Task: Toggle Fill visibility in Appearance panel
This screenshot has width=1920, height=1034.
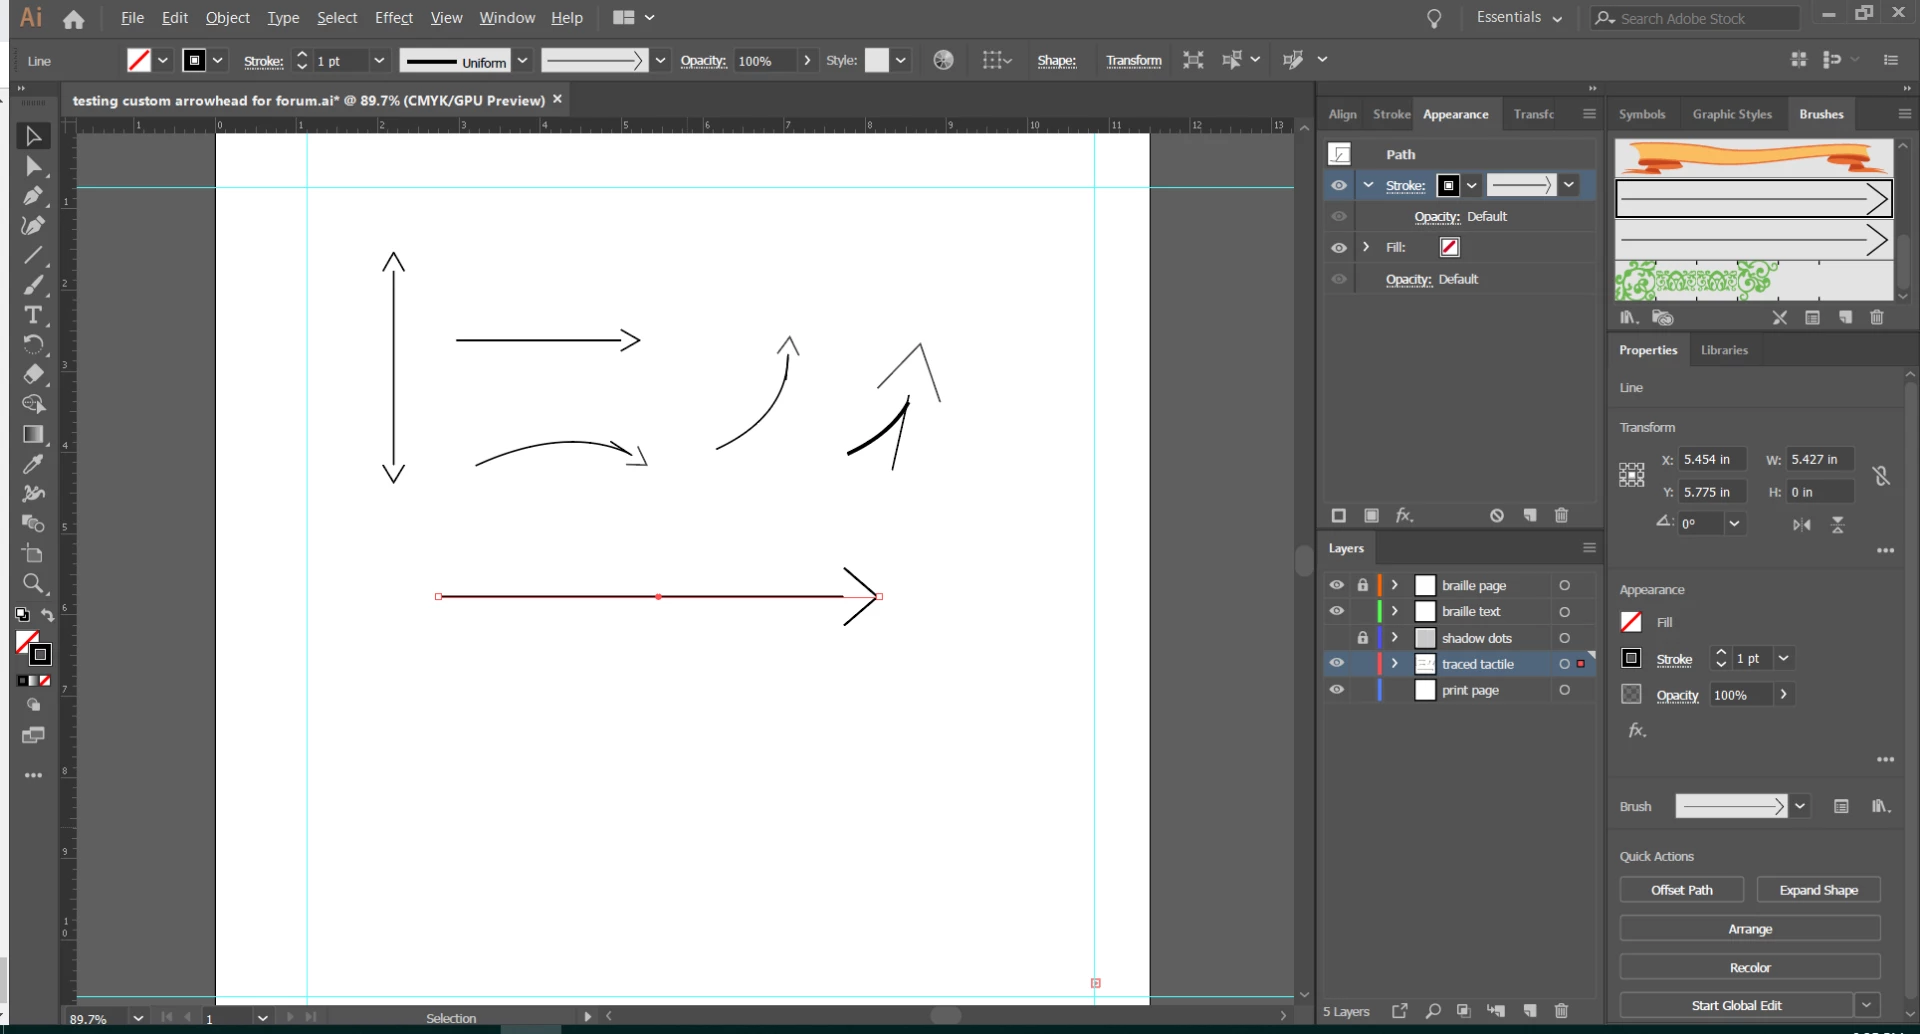Action: (x=1339, y=248)
